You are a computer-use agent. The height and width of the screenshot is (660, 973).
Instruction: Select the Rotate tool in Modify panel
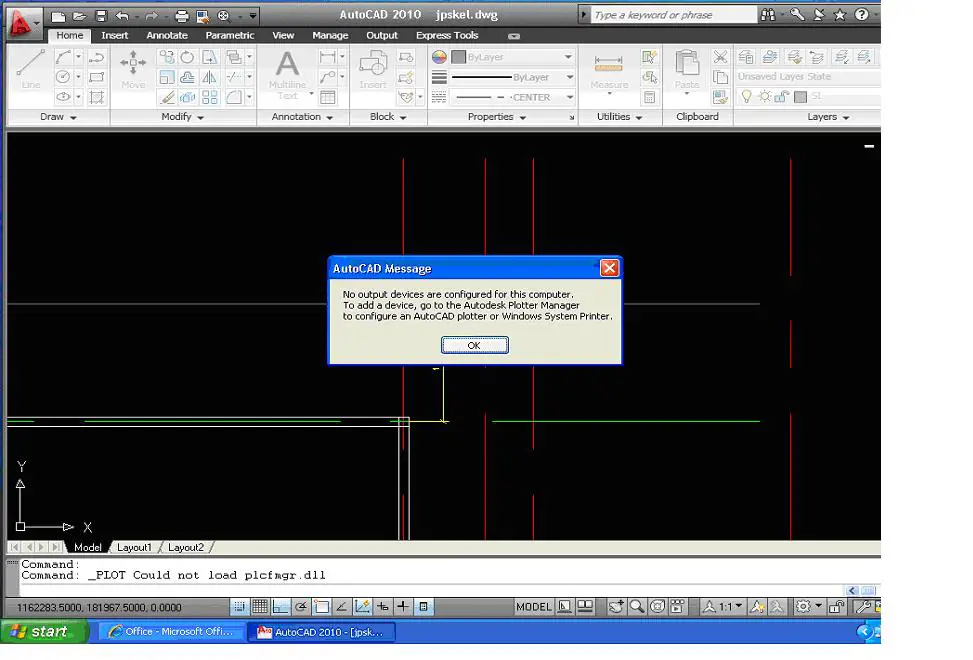tap(187, 58)
